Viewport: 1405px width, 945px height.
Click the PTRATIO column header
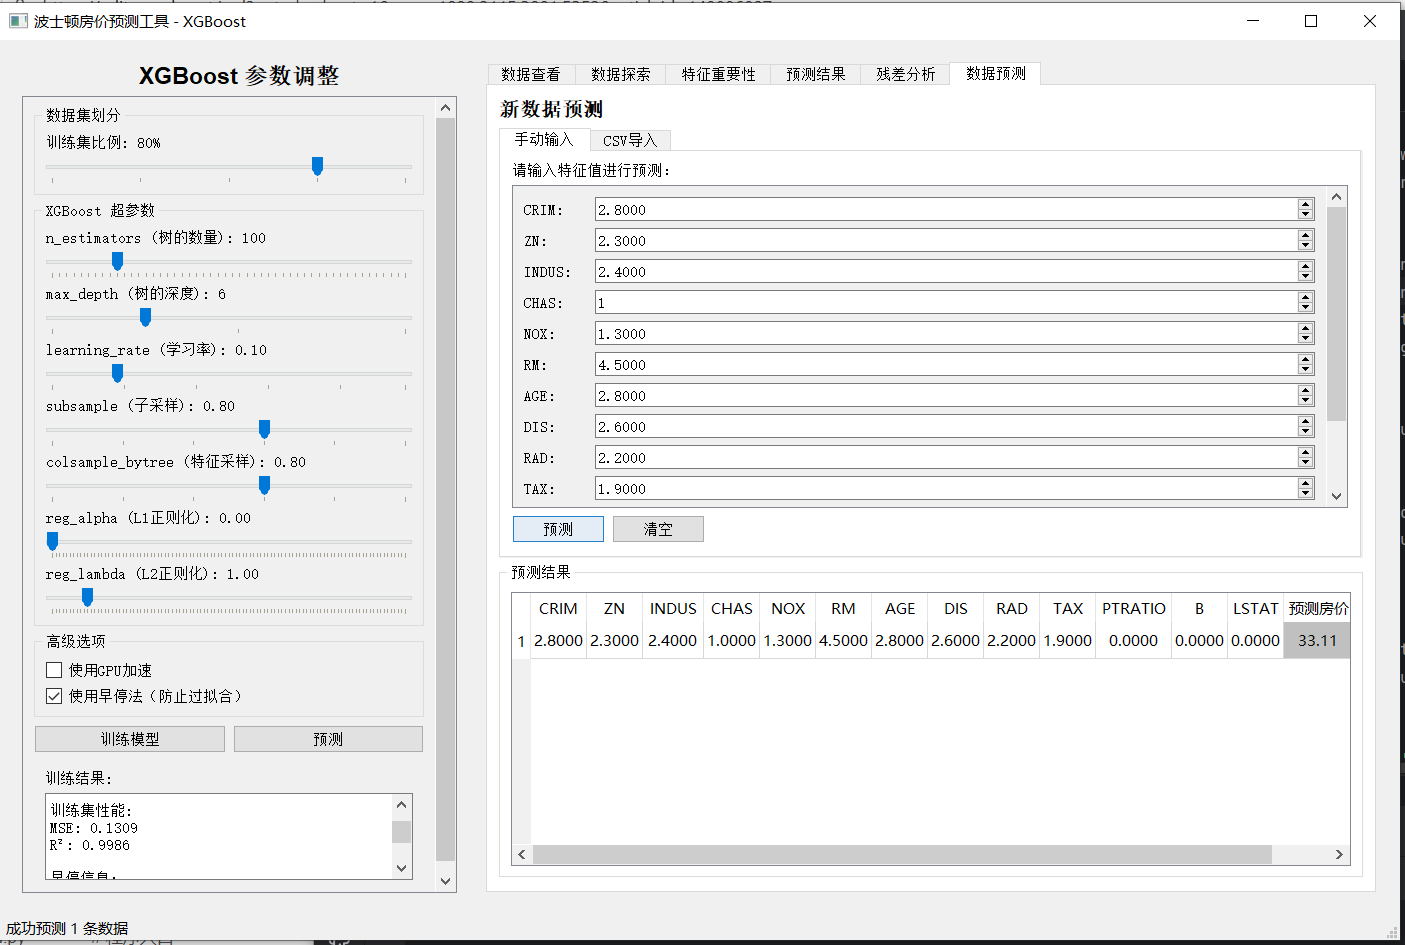pyautogui.click(x=1134, y=608)
